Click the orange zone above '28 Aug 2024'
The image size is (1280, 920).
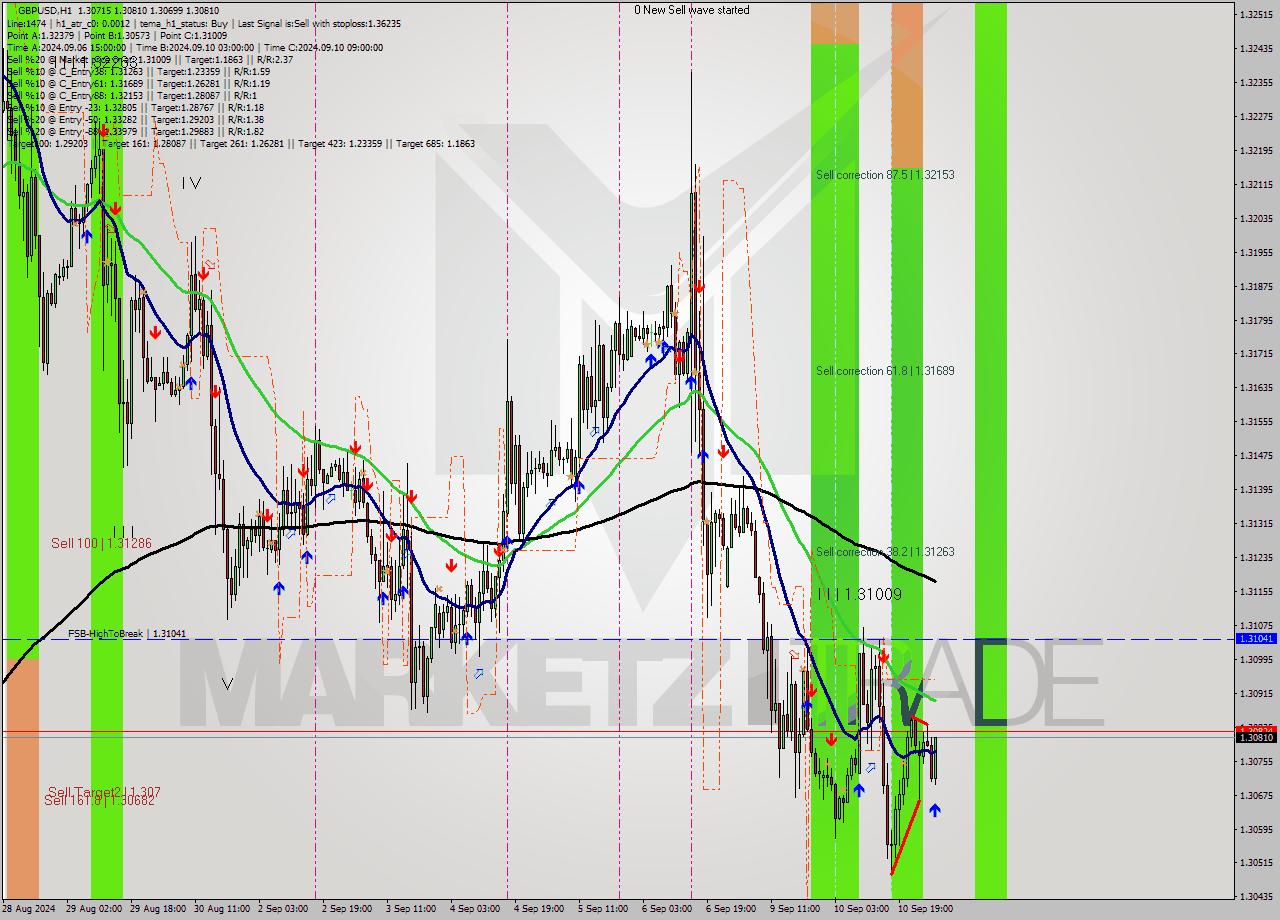[x=22, y=778]
